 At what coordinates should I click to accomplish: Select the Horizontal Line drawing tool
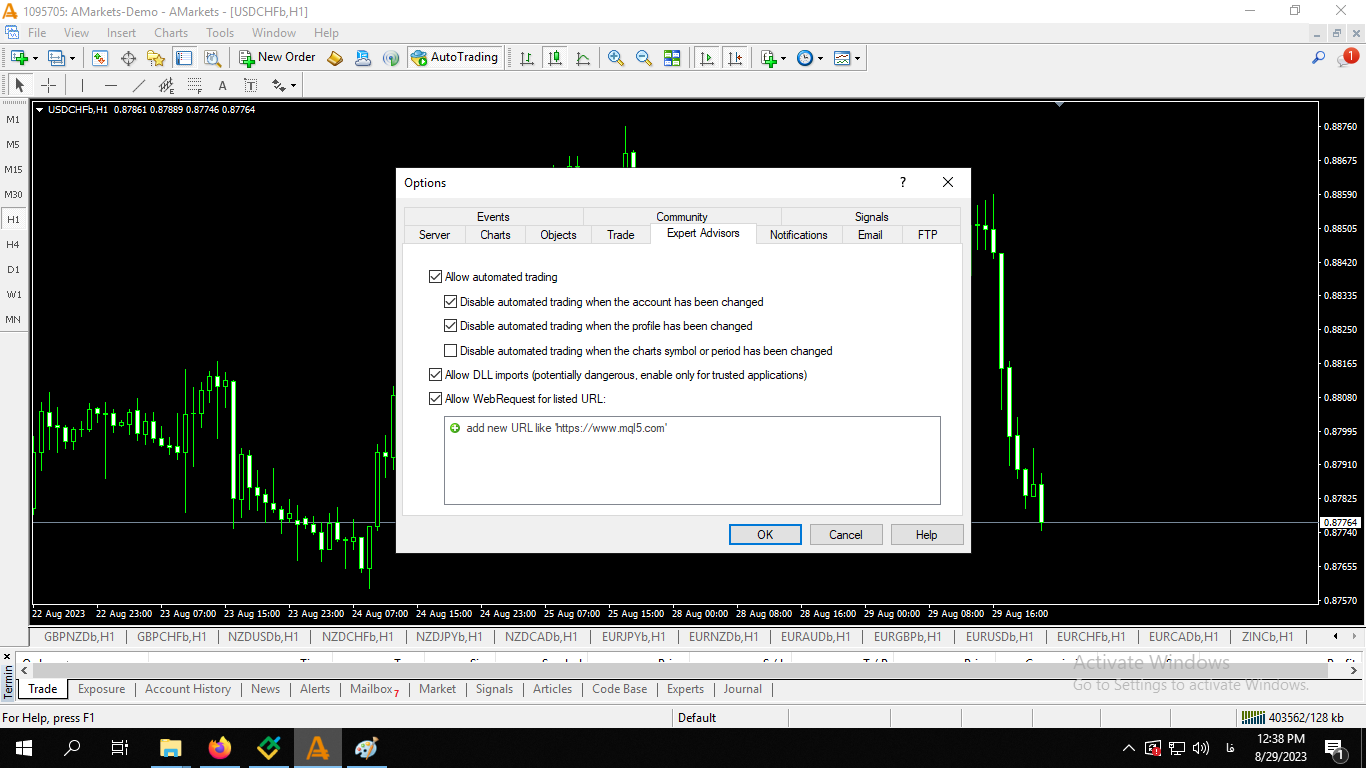[x=110, y=85]
